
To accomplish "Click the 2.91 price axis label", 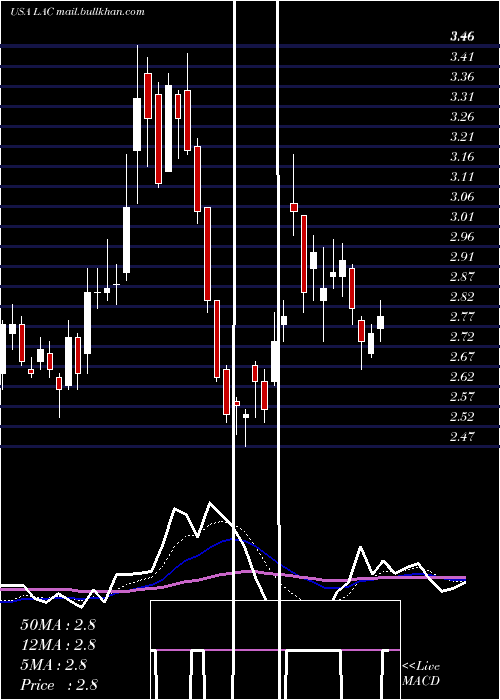I will click(x=462, y=257).
